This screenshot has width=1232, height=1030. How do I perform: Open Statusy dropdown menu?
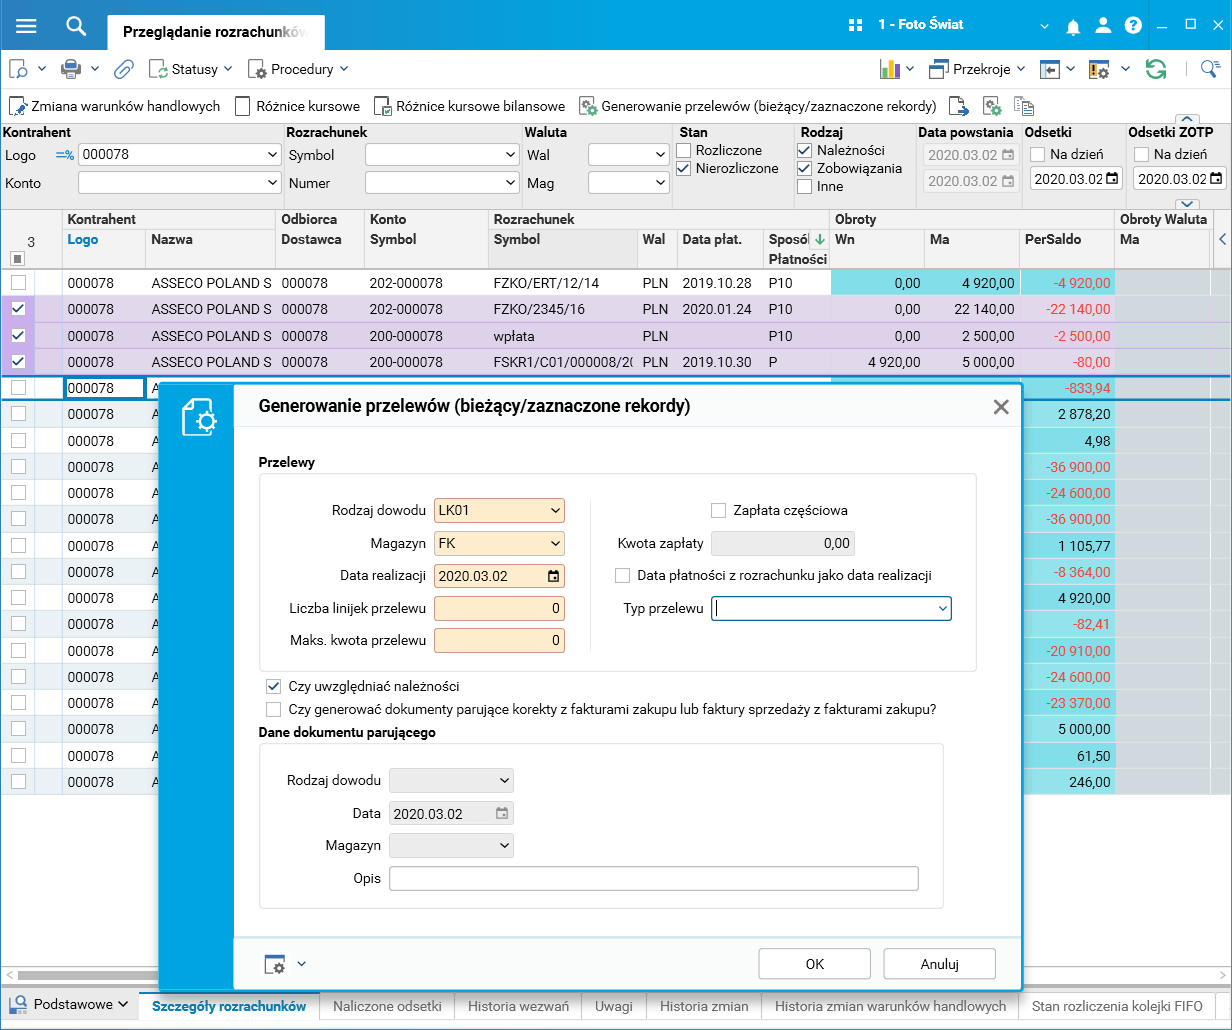tap(191, 69)
